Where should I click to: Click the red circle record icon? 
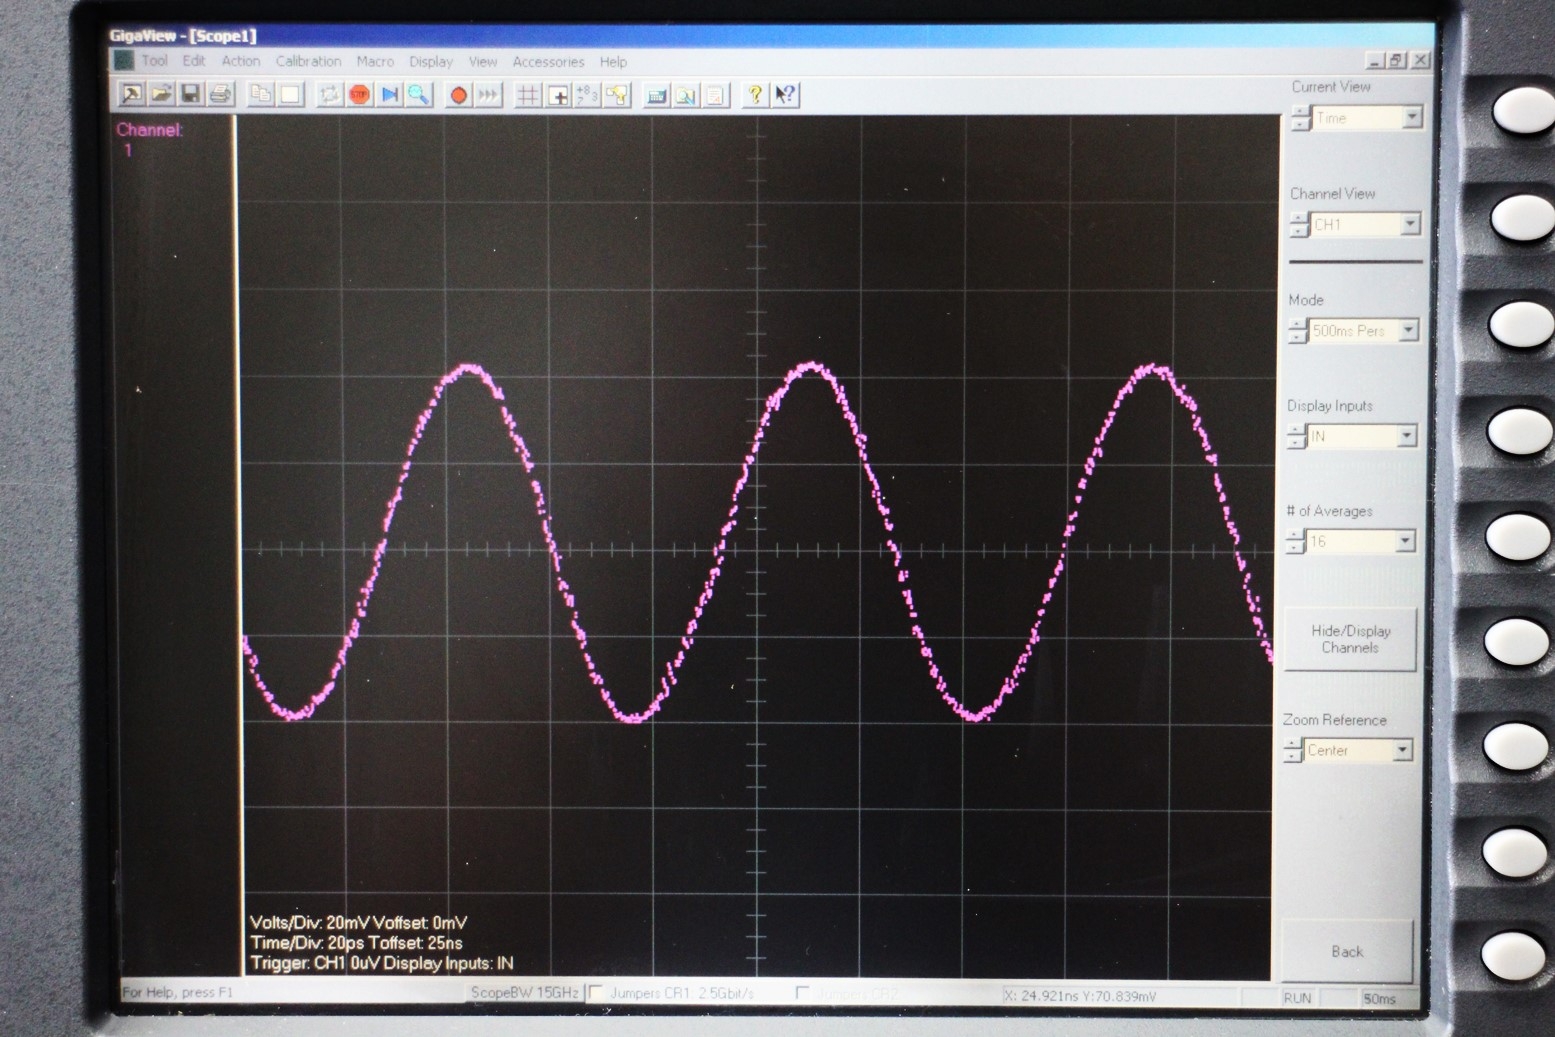458,95
